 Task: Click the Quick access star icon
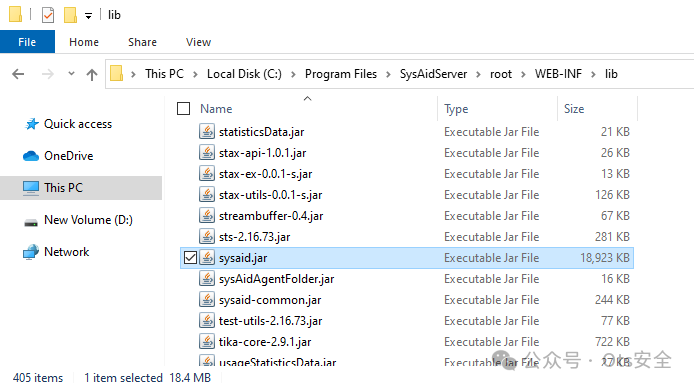(x=31, y=124)
